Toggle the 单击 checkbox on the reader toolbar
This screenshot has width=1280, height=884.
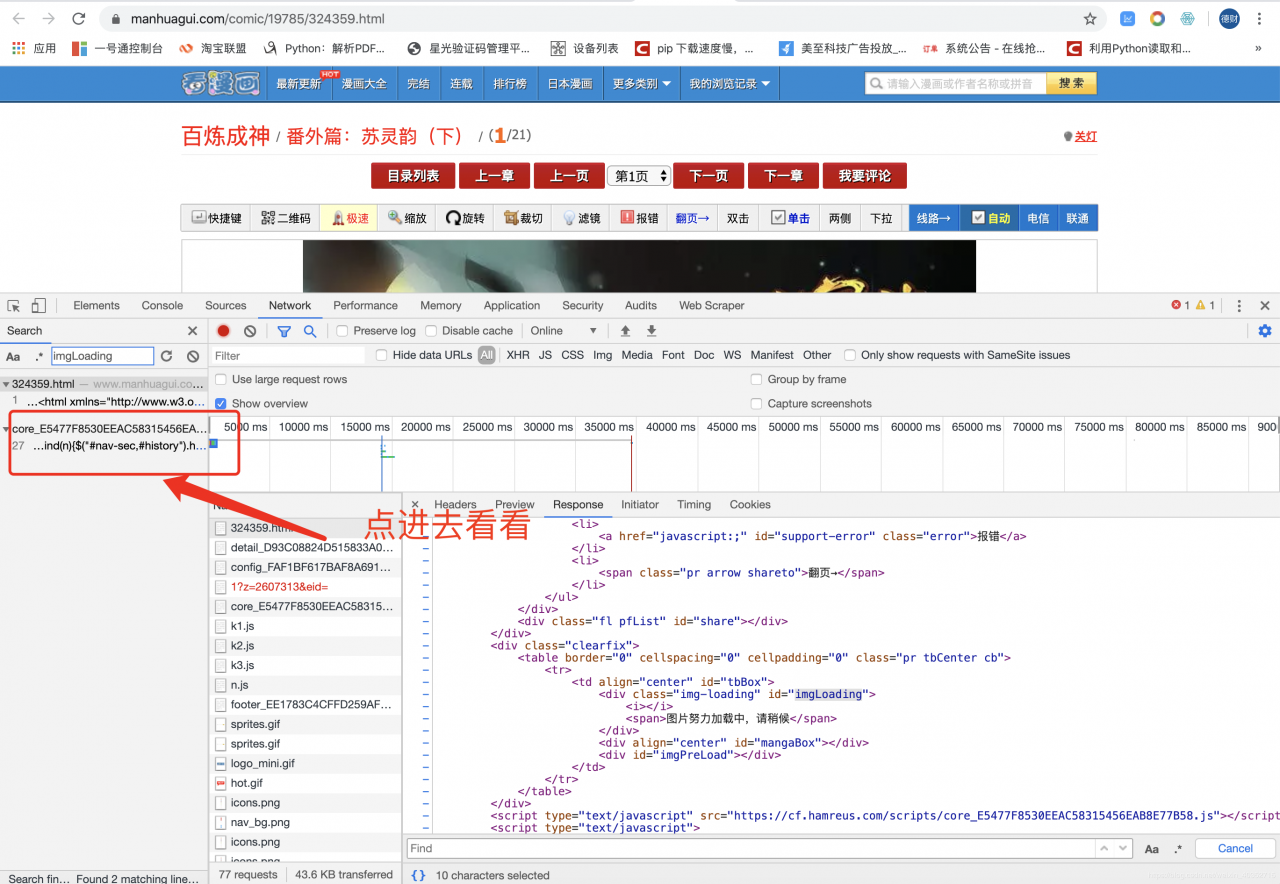pos(778,218)
